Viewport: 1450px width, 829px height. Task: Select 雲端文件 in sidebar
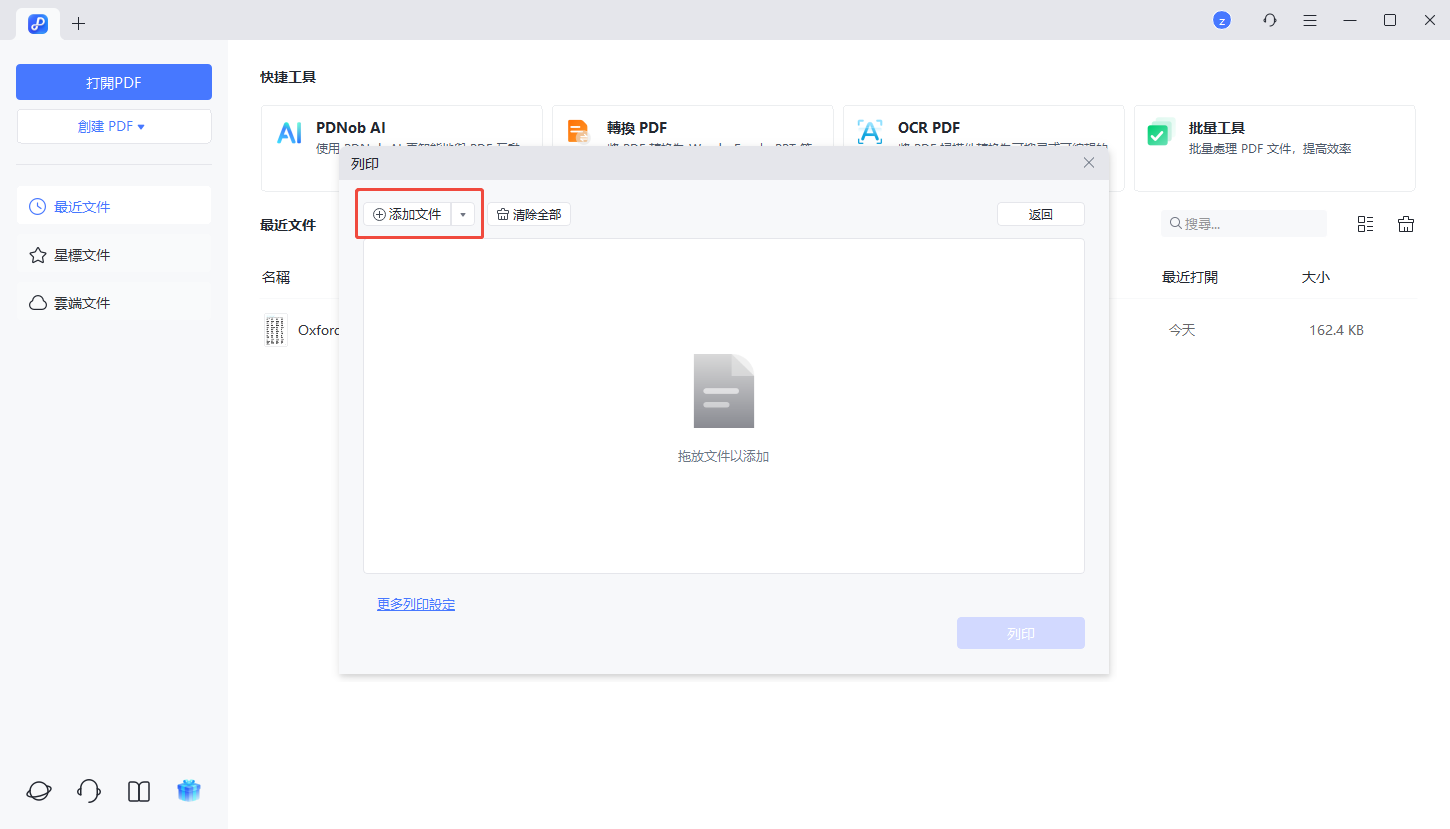click(x=113, y=303)
